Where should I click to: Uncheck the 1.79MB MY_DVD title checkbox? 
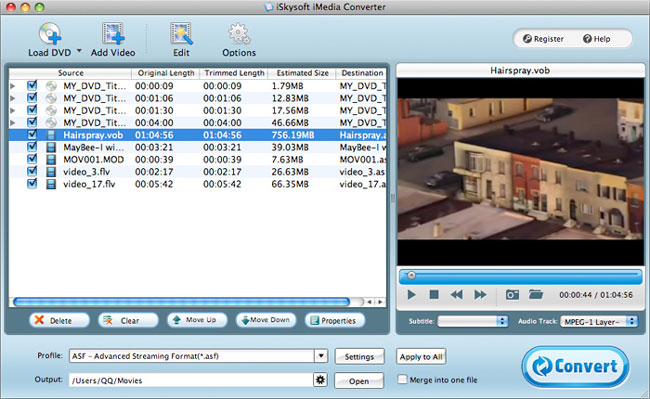[x=32, y=85]
